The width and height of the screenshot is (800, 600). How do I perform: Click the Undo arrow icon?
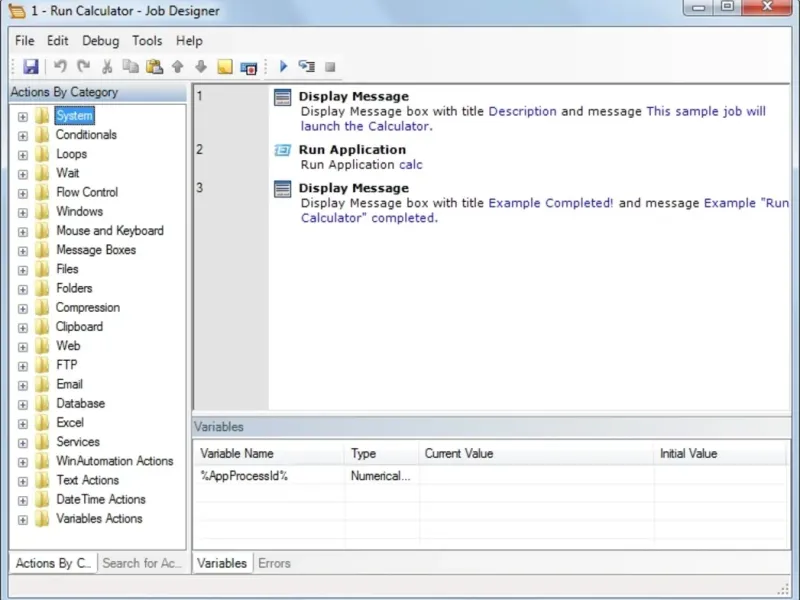tap(60, 67)
